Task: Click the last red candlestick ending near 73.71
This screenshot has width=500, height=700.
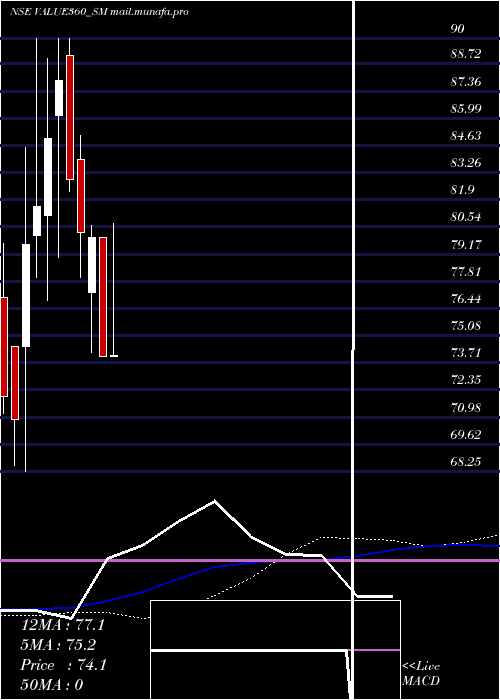Action: 103,297
